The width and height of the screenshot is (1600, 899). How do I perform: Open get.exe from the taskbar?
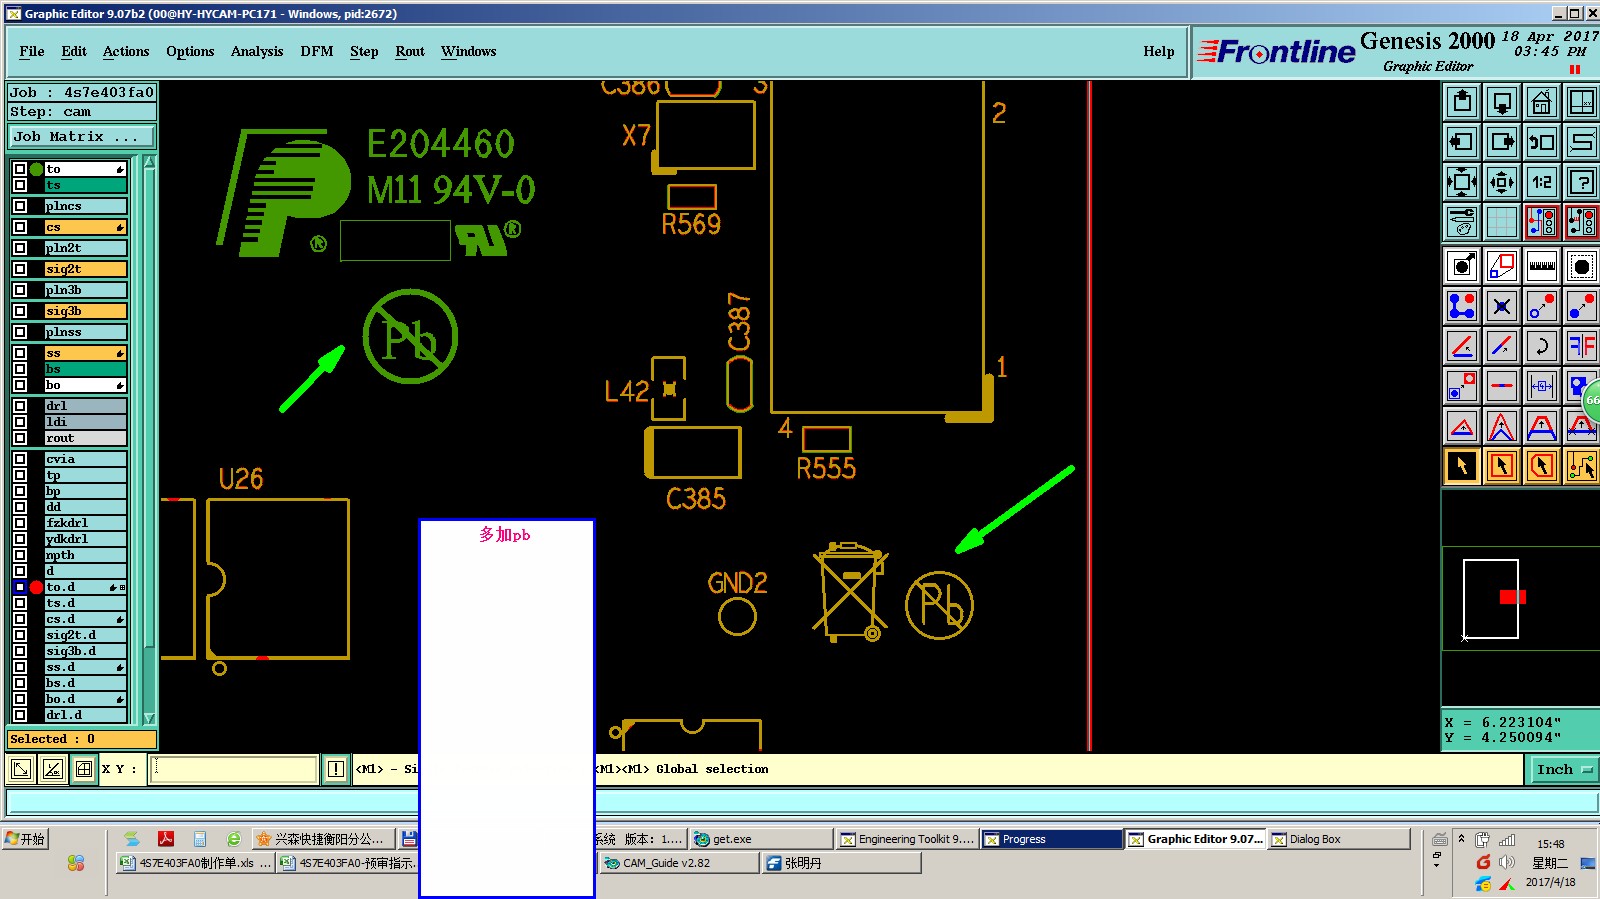point(760,839)
